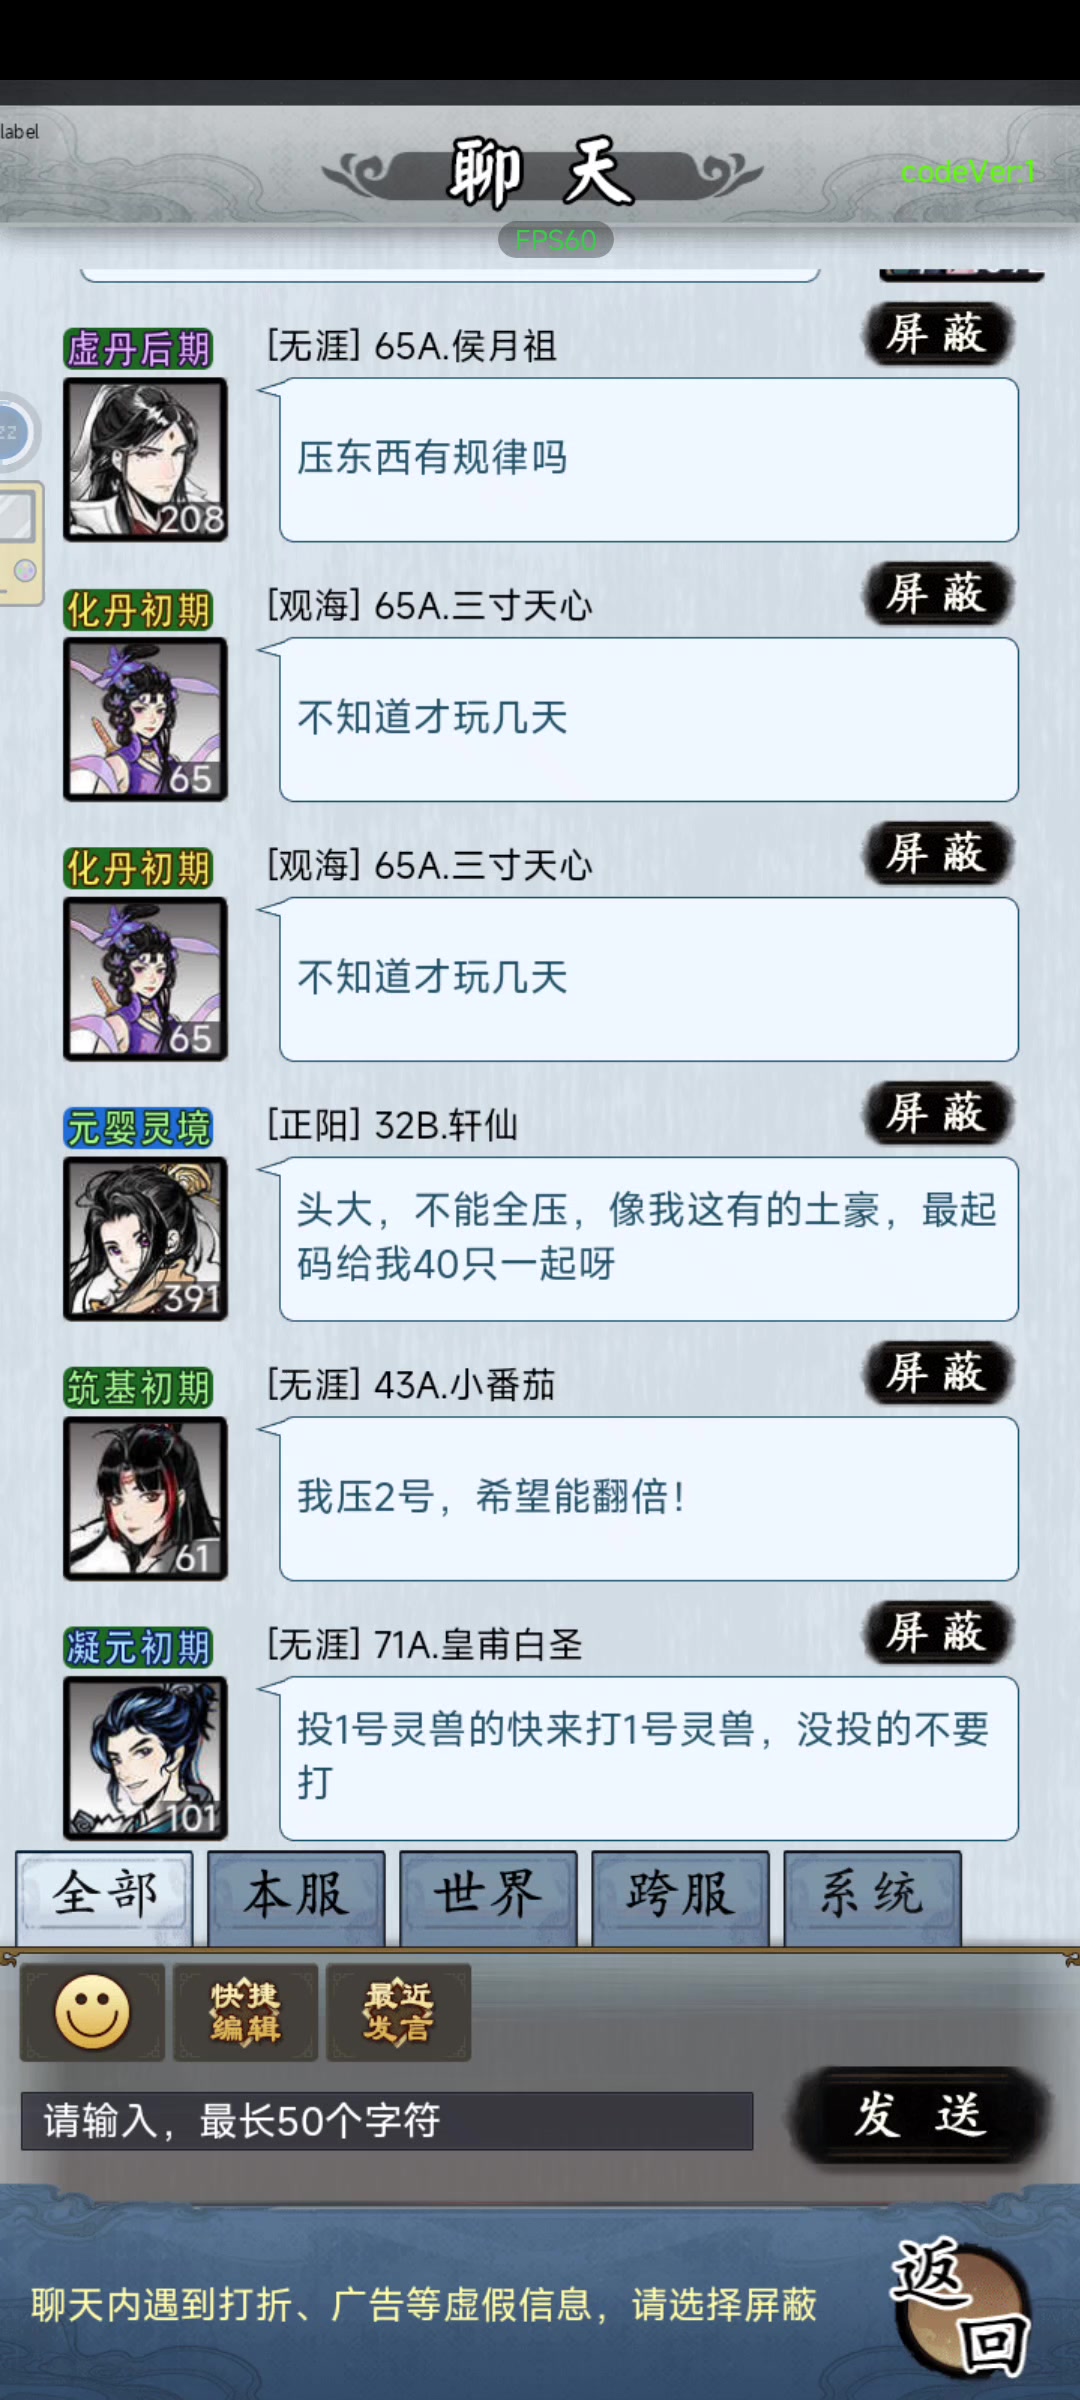Open avatar of 43A.小番茄
Screen dimensions: 1080x2400
[145, 1498]
